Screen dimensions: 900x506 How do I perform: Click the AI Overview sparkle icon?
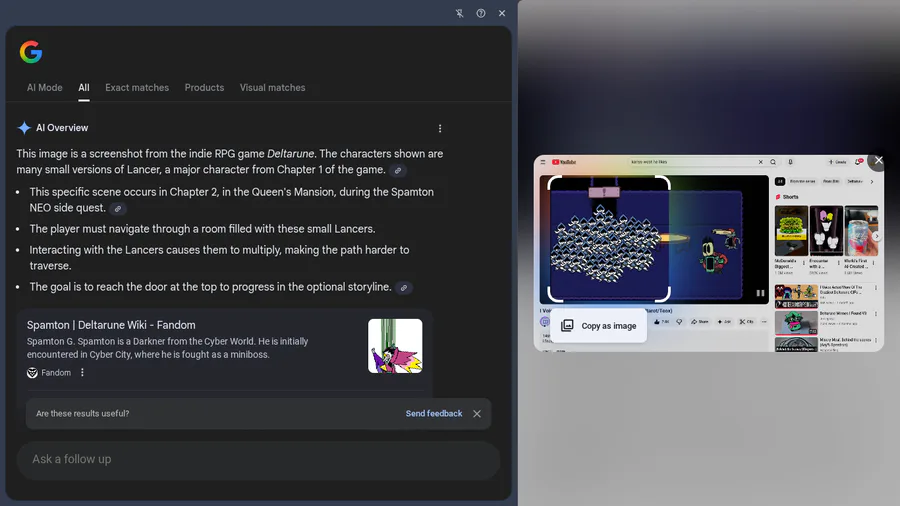coord(24,128)
